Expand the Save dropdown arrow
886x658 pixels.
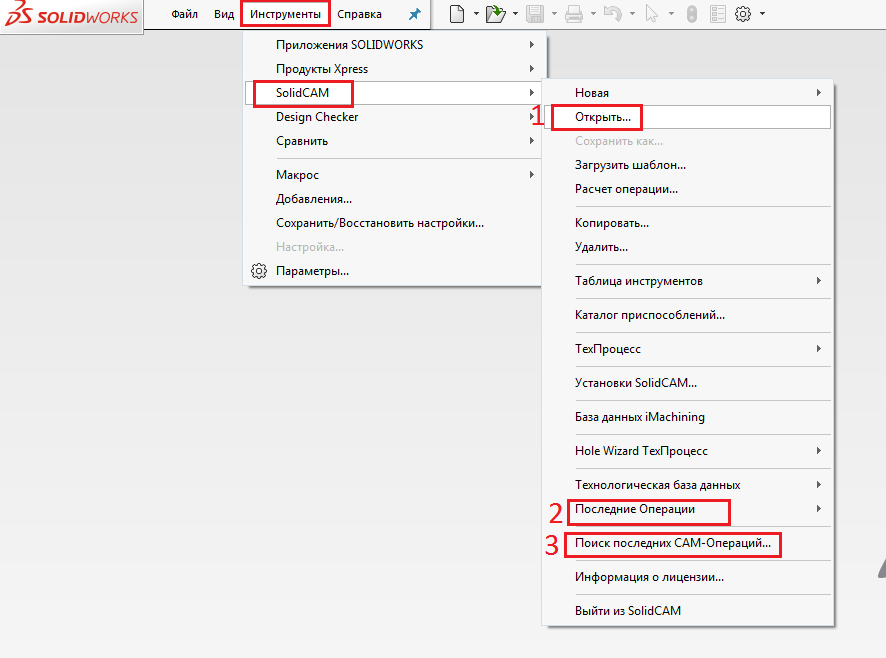(x=554, y=14)
